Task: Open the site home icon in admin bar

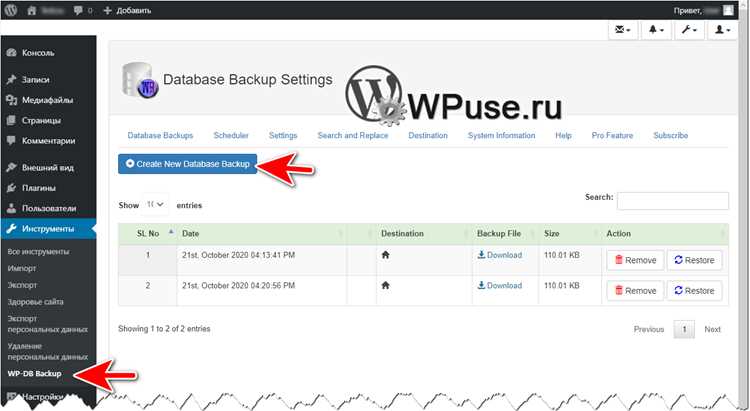Action: click(32, 11)
